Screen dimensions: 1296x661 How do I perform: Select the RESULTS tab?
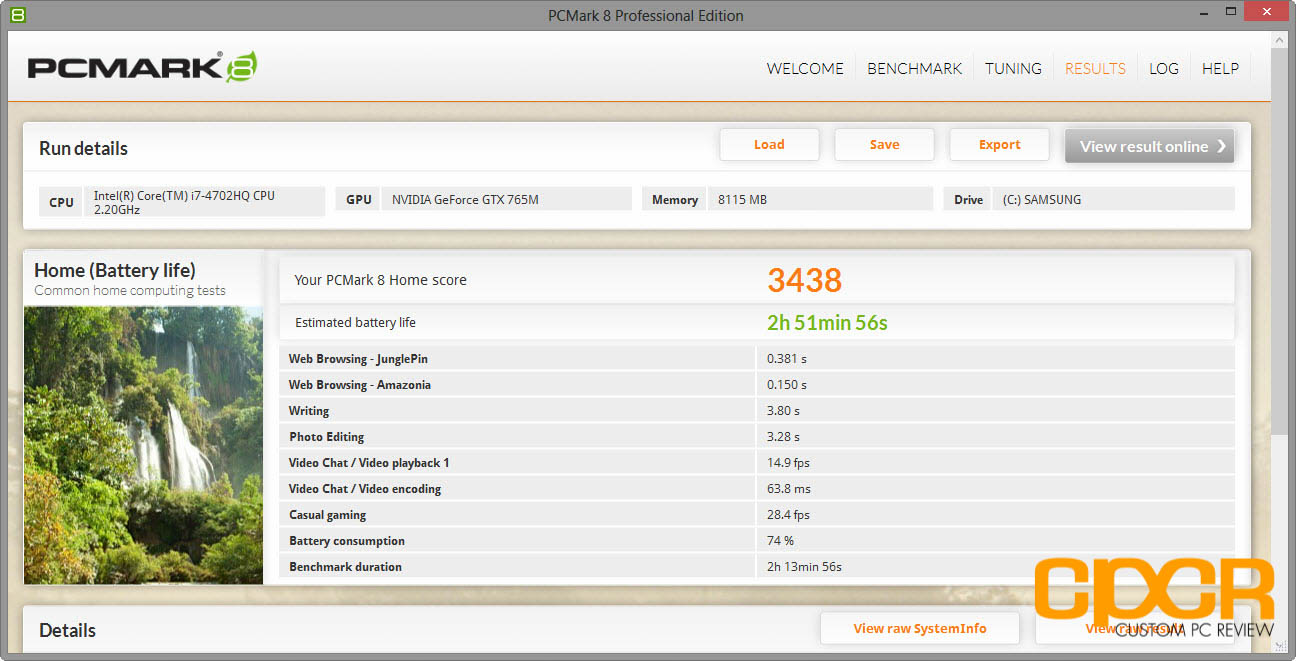(1095, 69)
